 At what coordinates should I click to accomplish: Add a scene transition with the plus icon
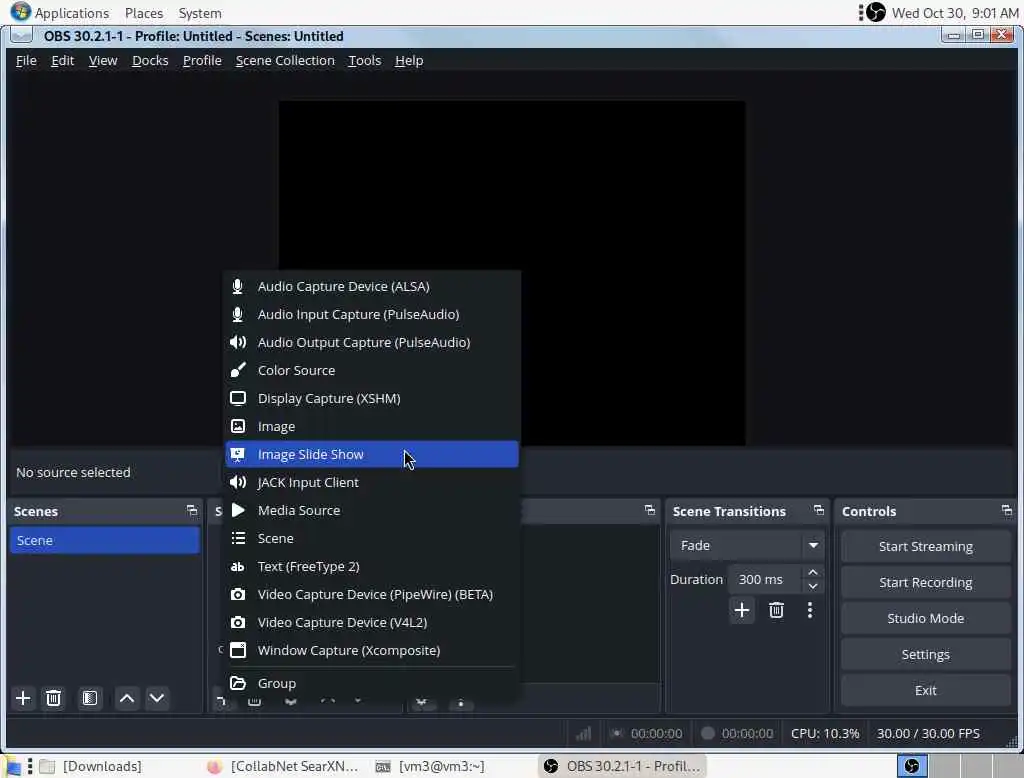click(741, 610)
